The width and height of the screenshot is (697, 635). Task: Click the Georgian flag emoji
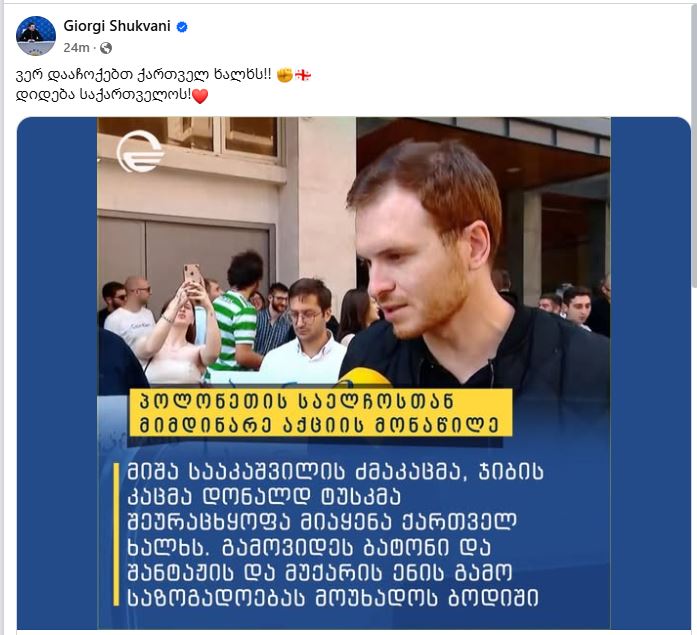pyautogui.click(x=303, y=75)
